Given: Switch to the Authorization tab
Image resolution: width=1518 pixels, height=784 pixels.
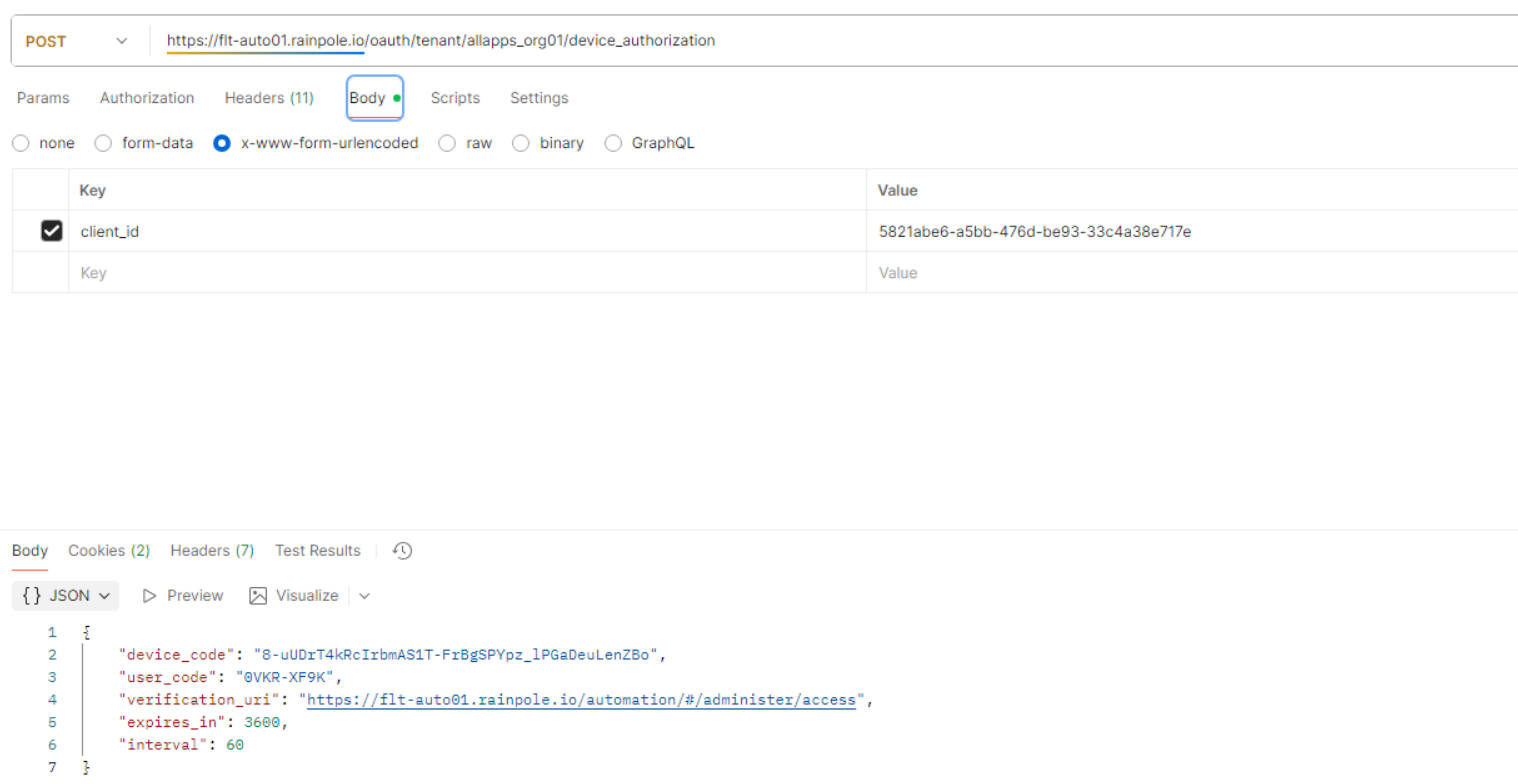Looking at the screenshot, I should (147, 98).
